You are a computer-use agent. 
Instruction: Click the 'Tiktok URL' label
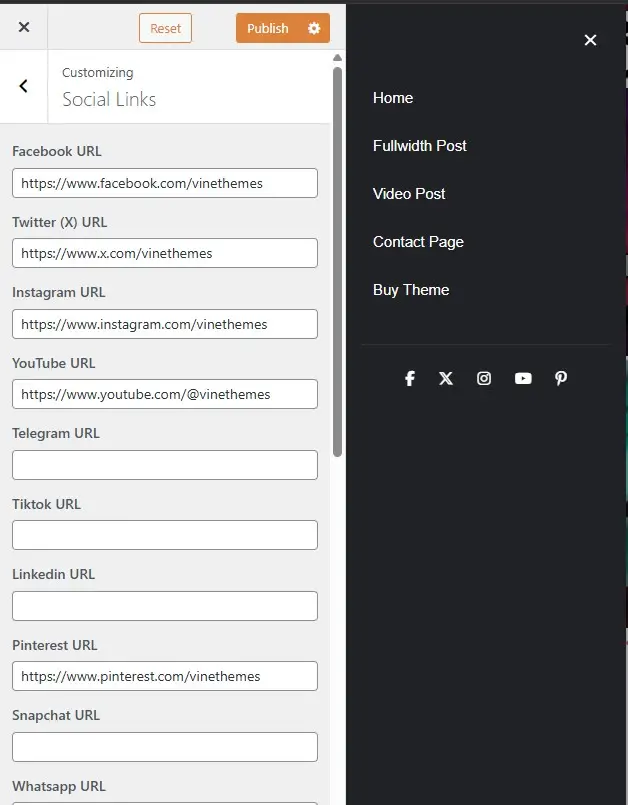pos(46,504)
